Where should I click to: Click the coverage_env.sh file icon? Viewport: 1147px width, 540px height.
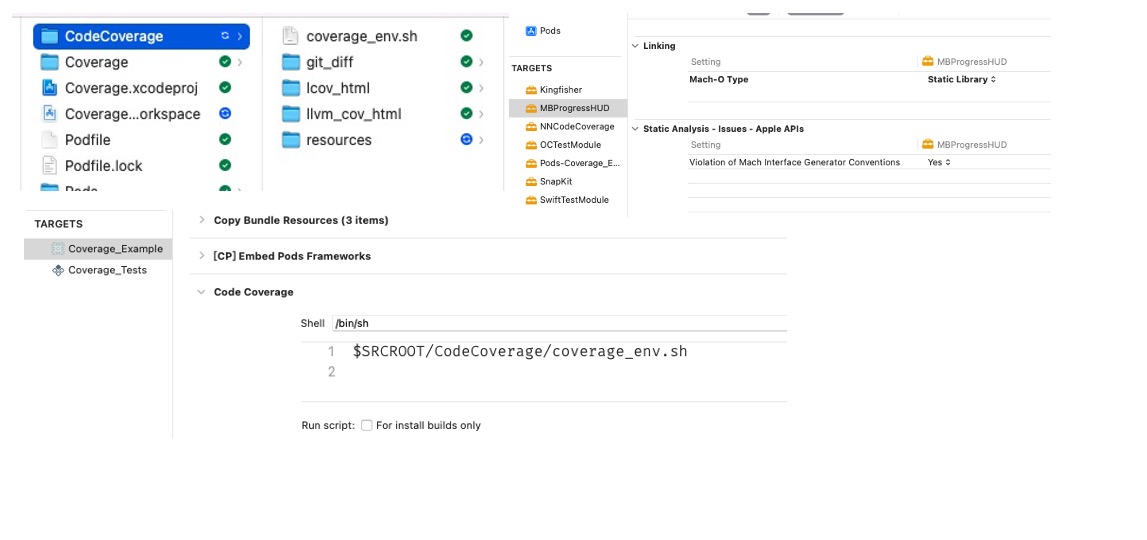(x=290, y=36)
